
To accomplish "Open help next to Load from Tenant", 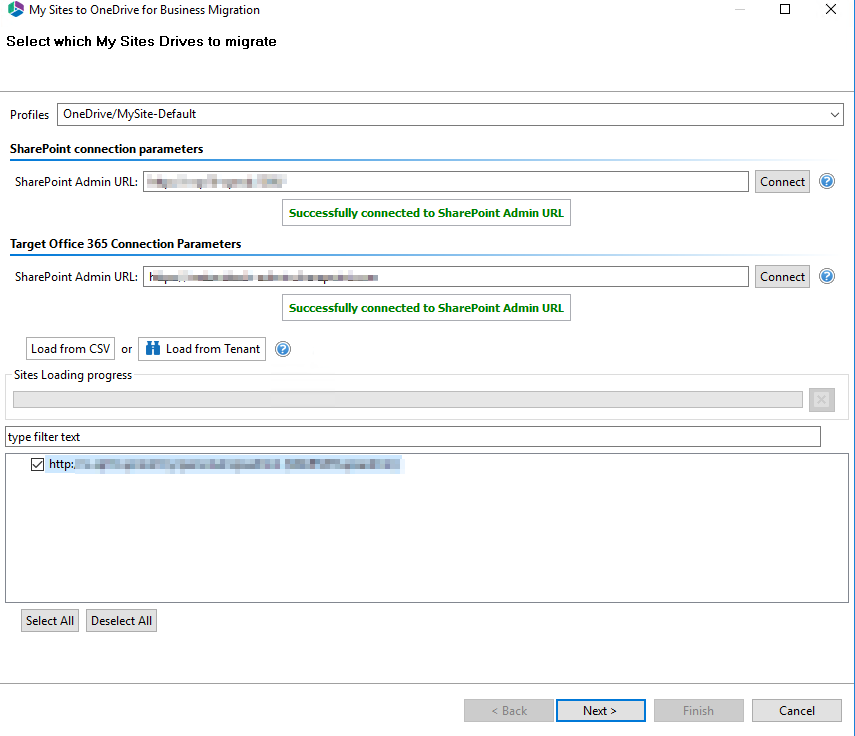I will (x=283, y=348).
